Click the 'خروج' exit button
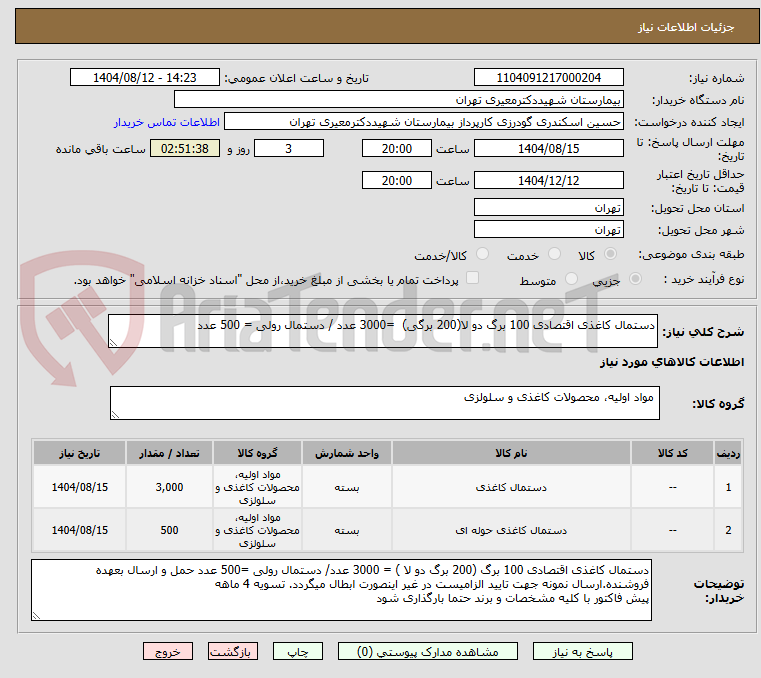The width and height of the screenshot is (761, 678). pyautogui.click(x=167, y=651)
